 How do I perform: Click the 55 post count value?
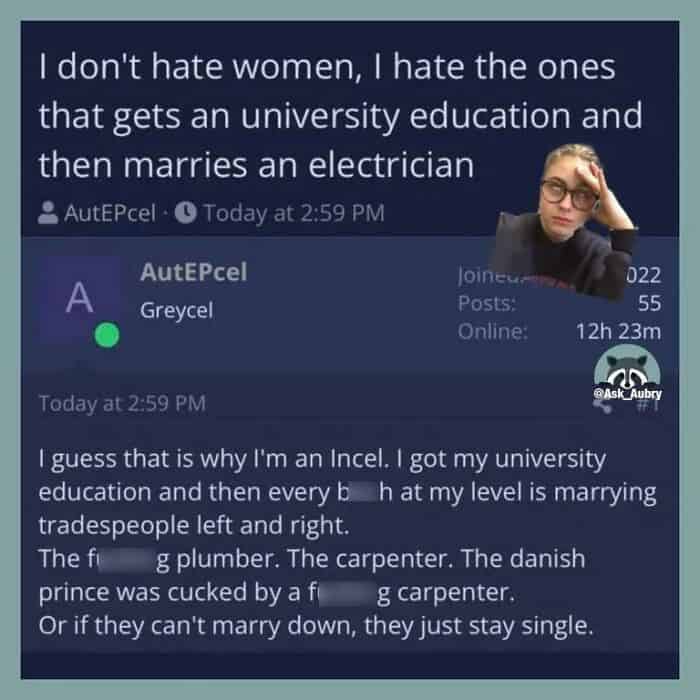coord(649,303)
